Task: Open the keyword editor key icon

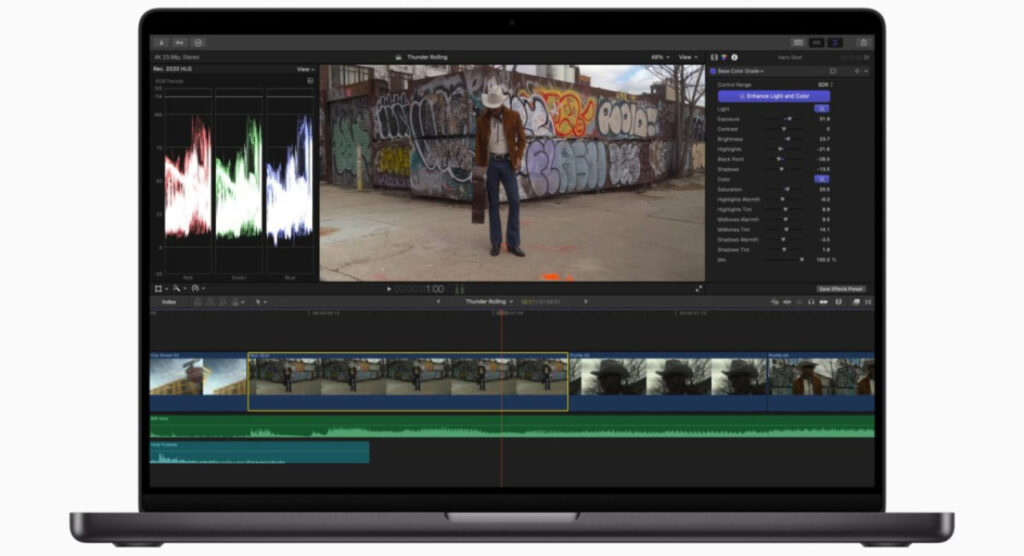Action: [x=179, y=42]
